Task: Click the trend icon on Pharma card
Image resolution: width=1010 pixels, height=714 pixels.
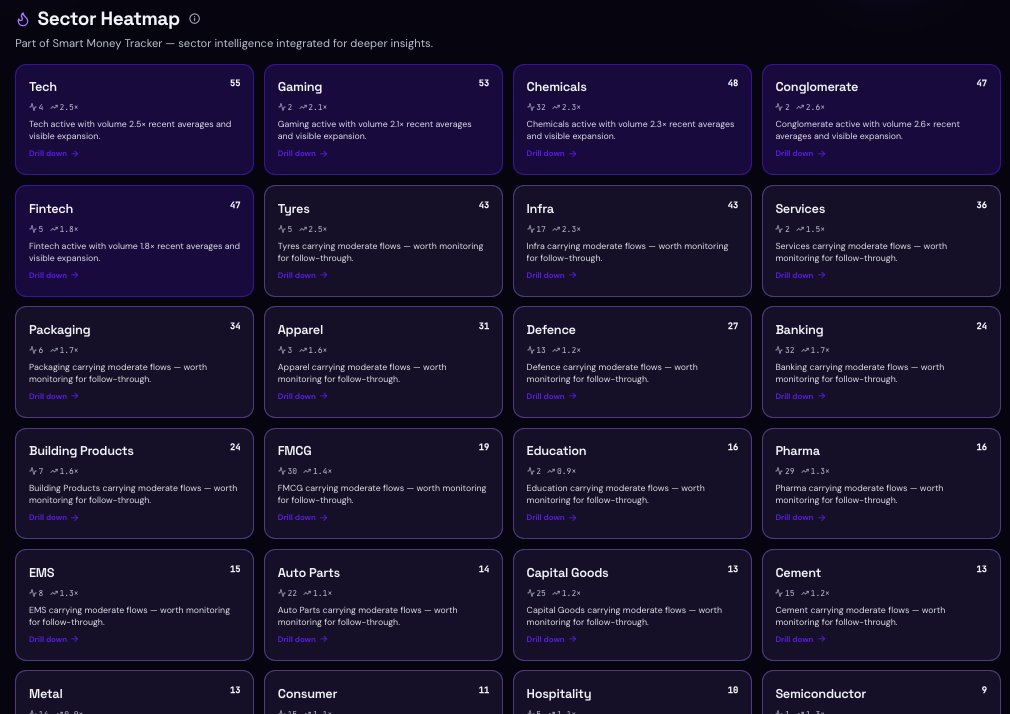Action: click(805, 471)
